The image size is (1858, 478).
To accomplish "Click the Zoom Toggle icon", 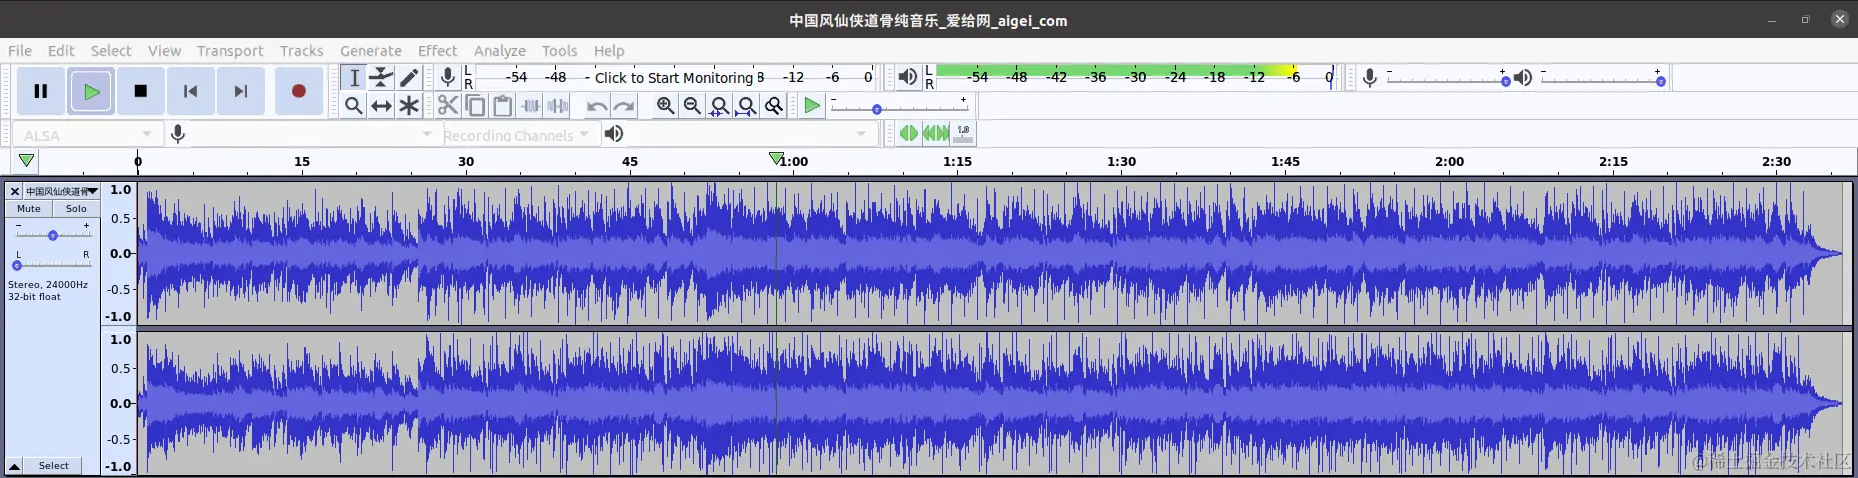I will point(774,105).
